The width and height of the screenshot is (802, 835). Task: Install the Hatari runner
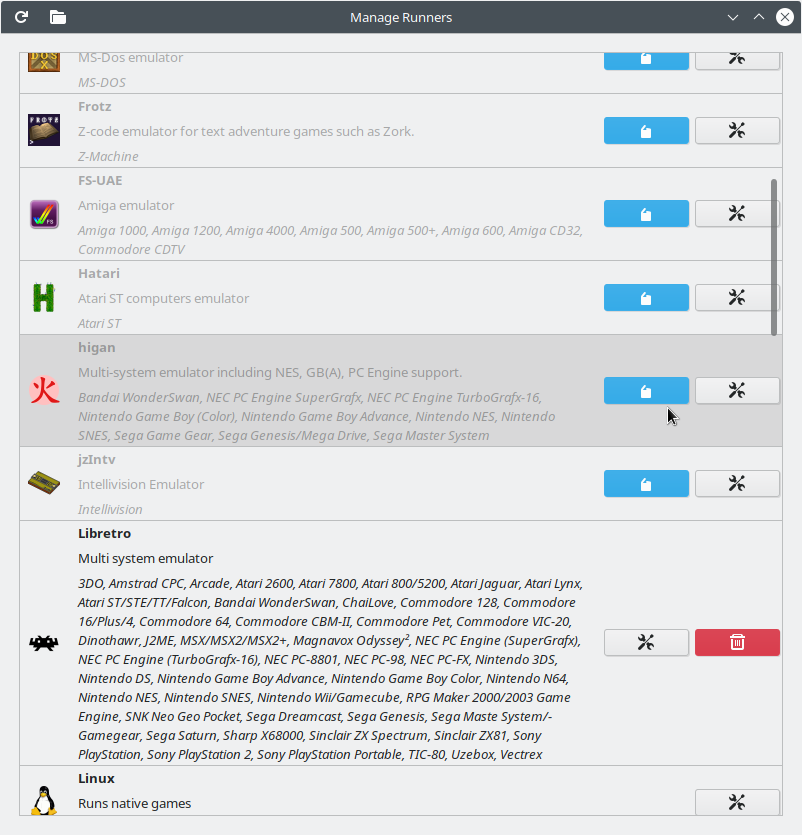646,297
